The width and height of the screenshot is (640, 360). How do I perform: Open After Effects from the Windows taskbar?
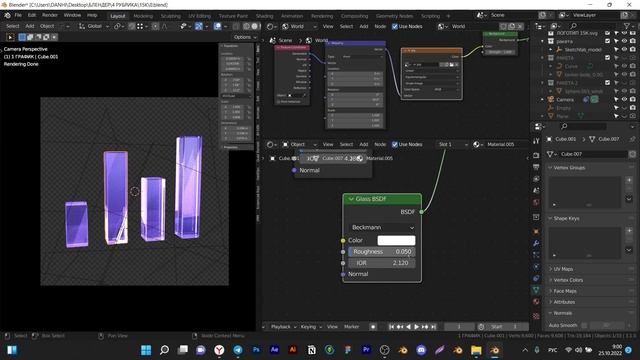click(274, 350)
